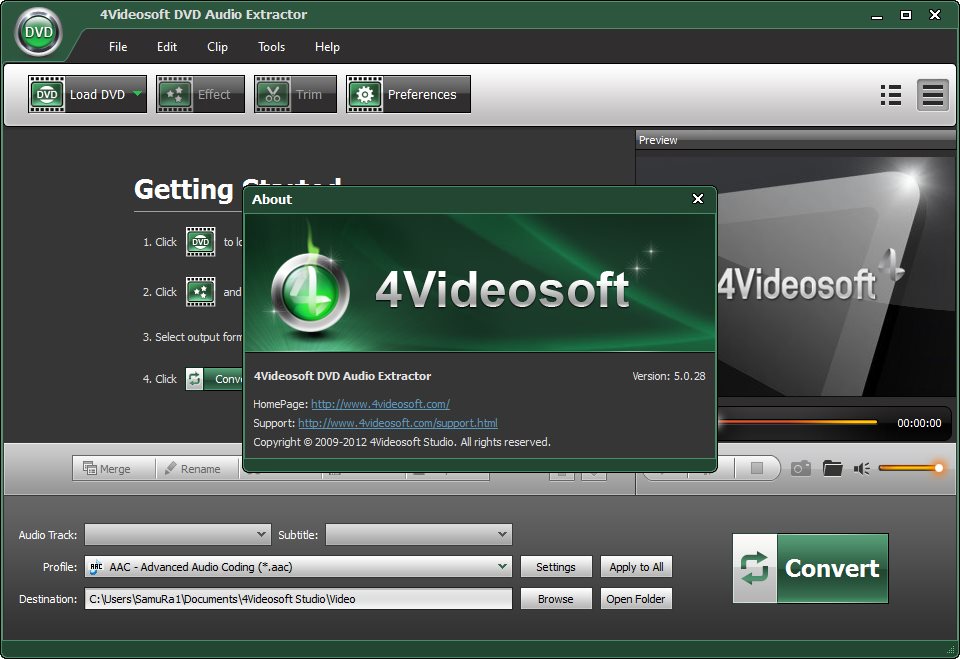This screenshot has width=960, height=659.
Task: Select the '4Videosoft DVD Audio Extractor' text in About
Action: point(343,376)
